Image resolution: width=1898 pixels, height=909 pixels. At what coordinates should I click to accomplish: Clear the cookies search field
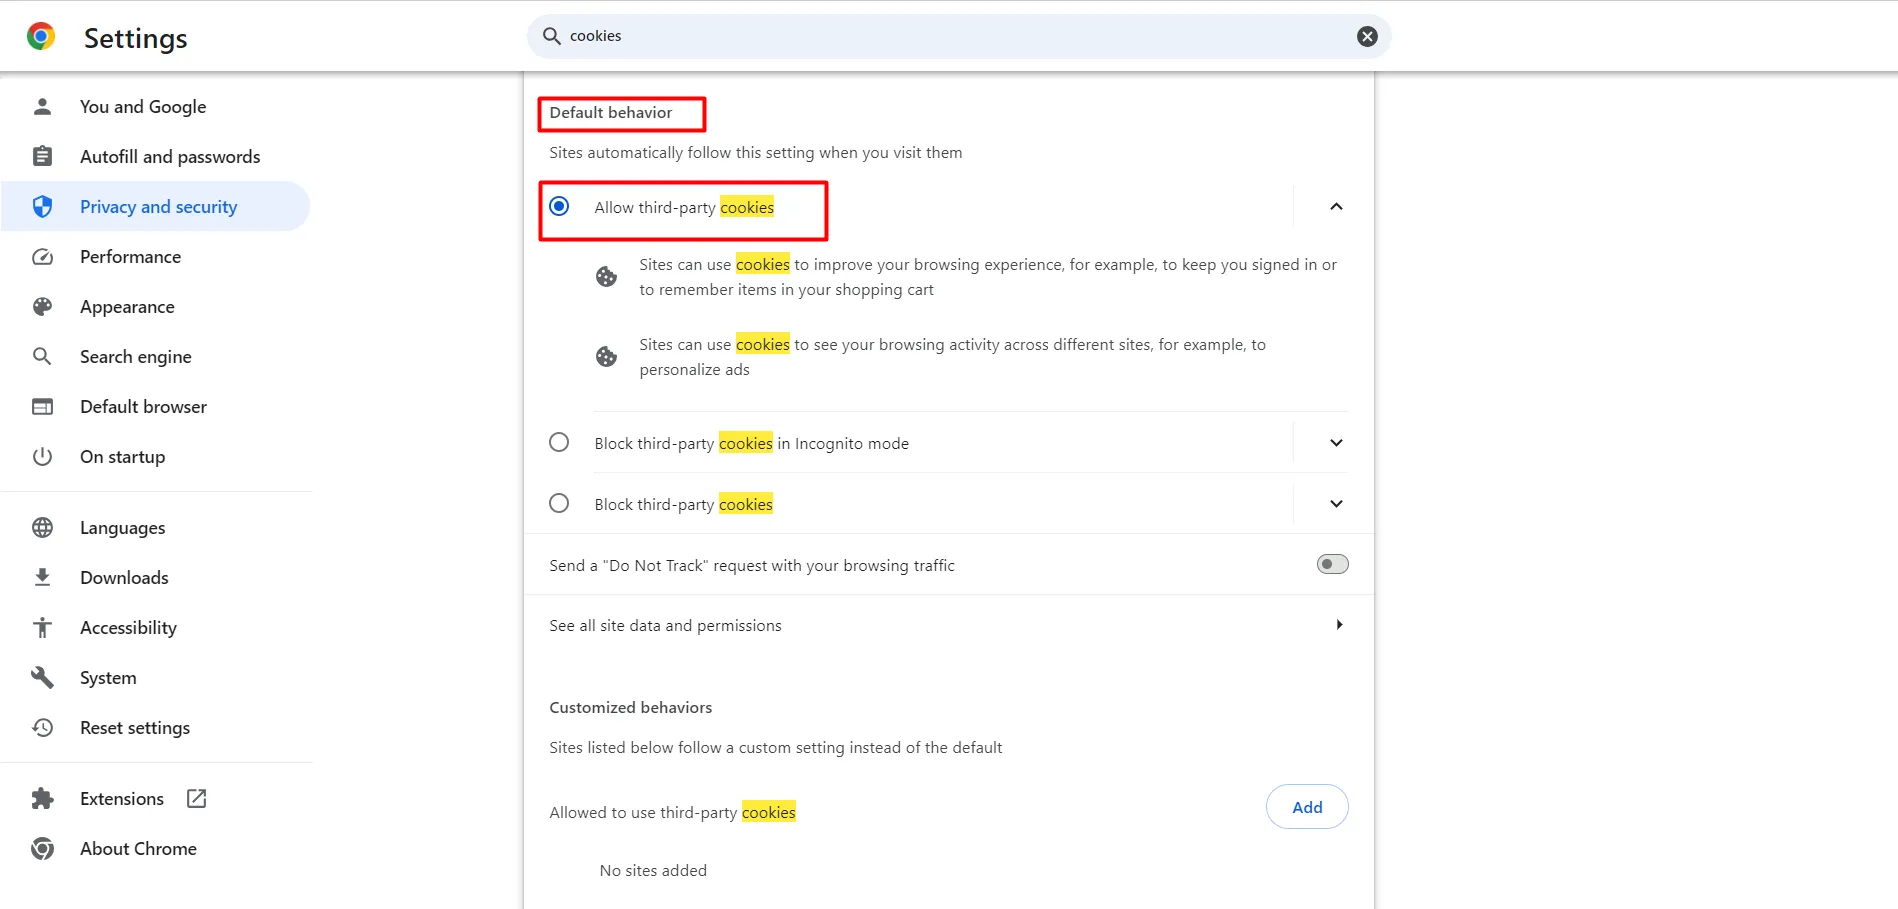1366,36
